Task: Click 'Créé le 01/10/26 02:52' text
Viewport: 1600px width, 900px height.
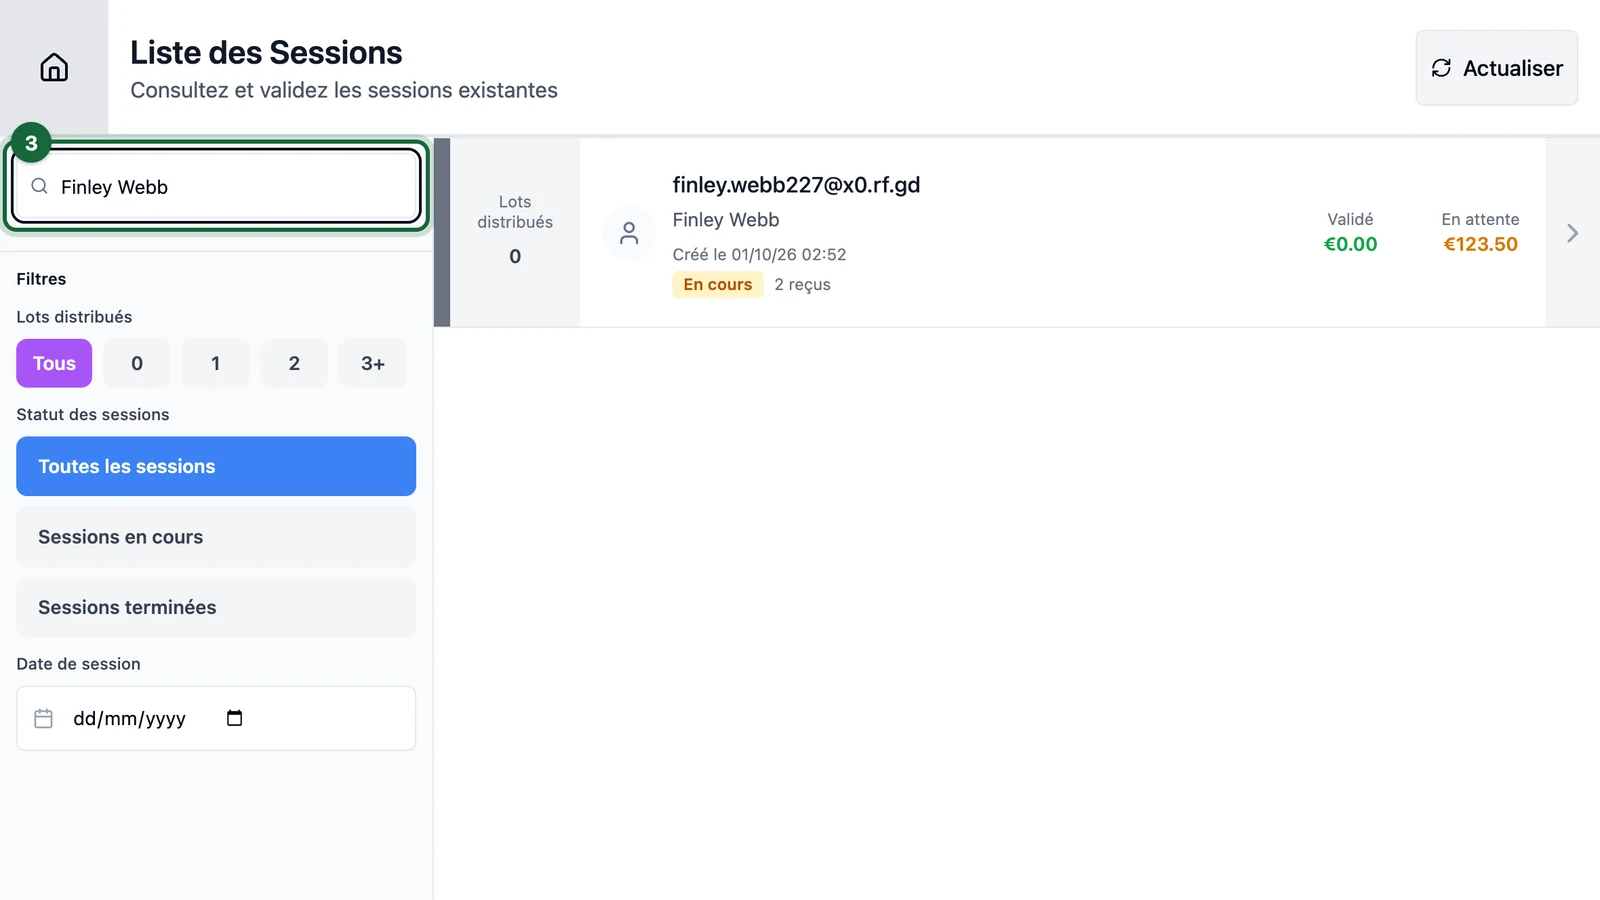Action: [x=759, y=254]
